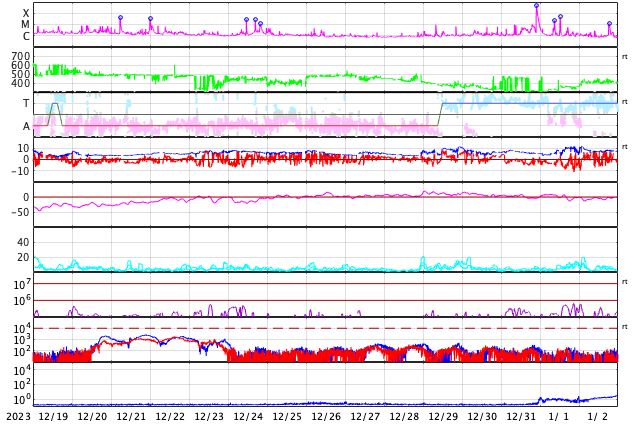This screenshot has width=634, height=424.
Task: Click the '10^6' axis label
Action: [x=22, y=301]
